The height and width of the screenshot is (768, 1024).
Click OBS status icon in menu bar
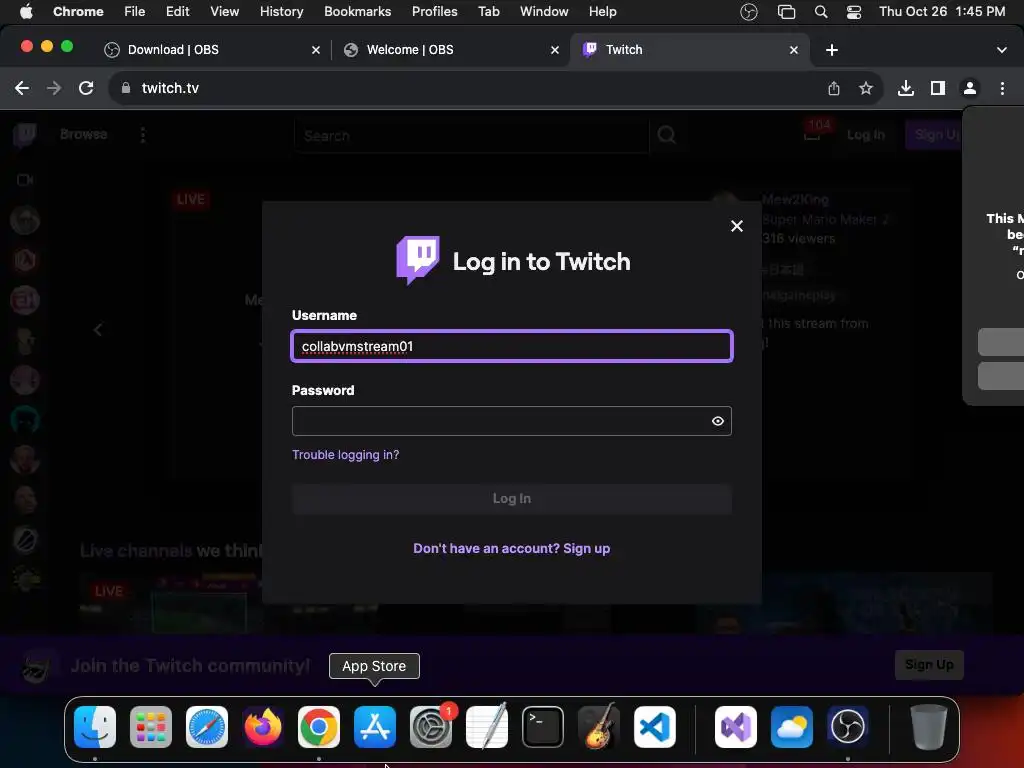click(x=749, y=12)
